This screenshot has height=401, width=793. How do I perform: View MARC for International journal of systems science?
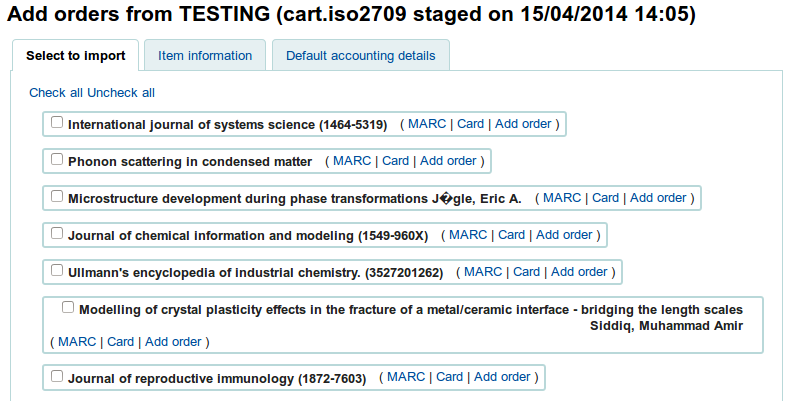coord(428,124)
